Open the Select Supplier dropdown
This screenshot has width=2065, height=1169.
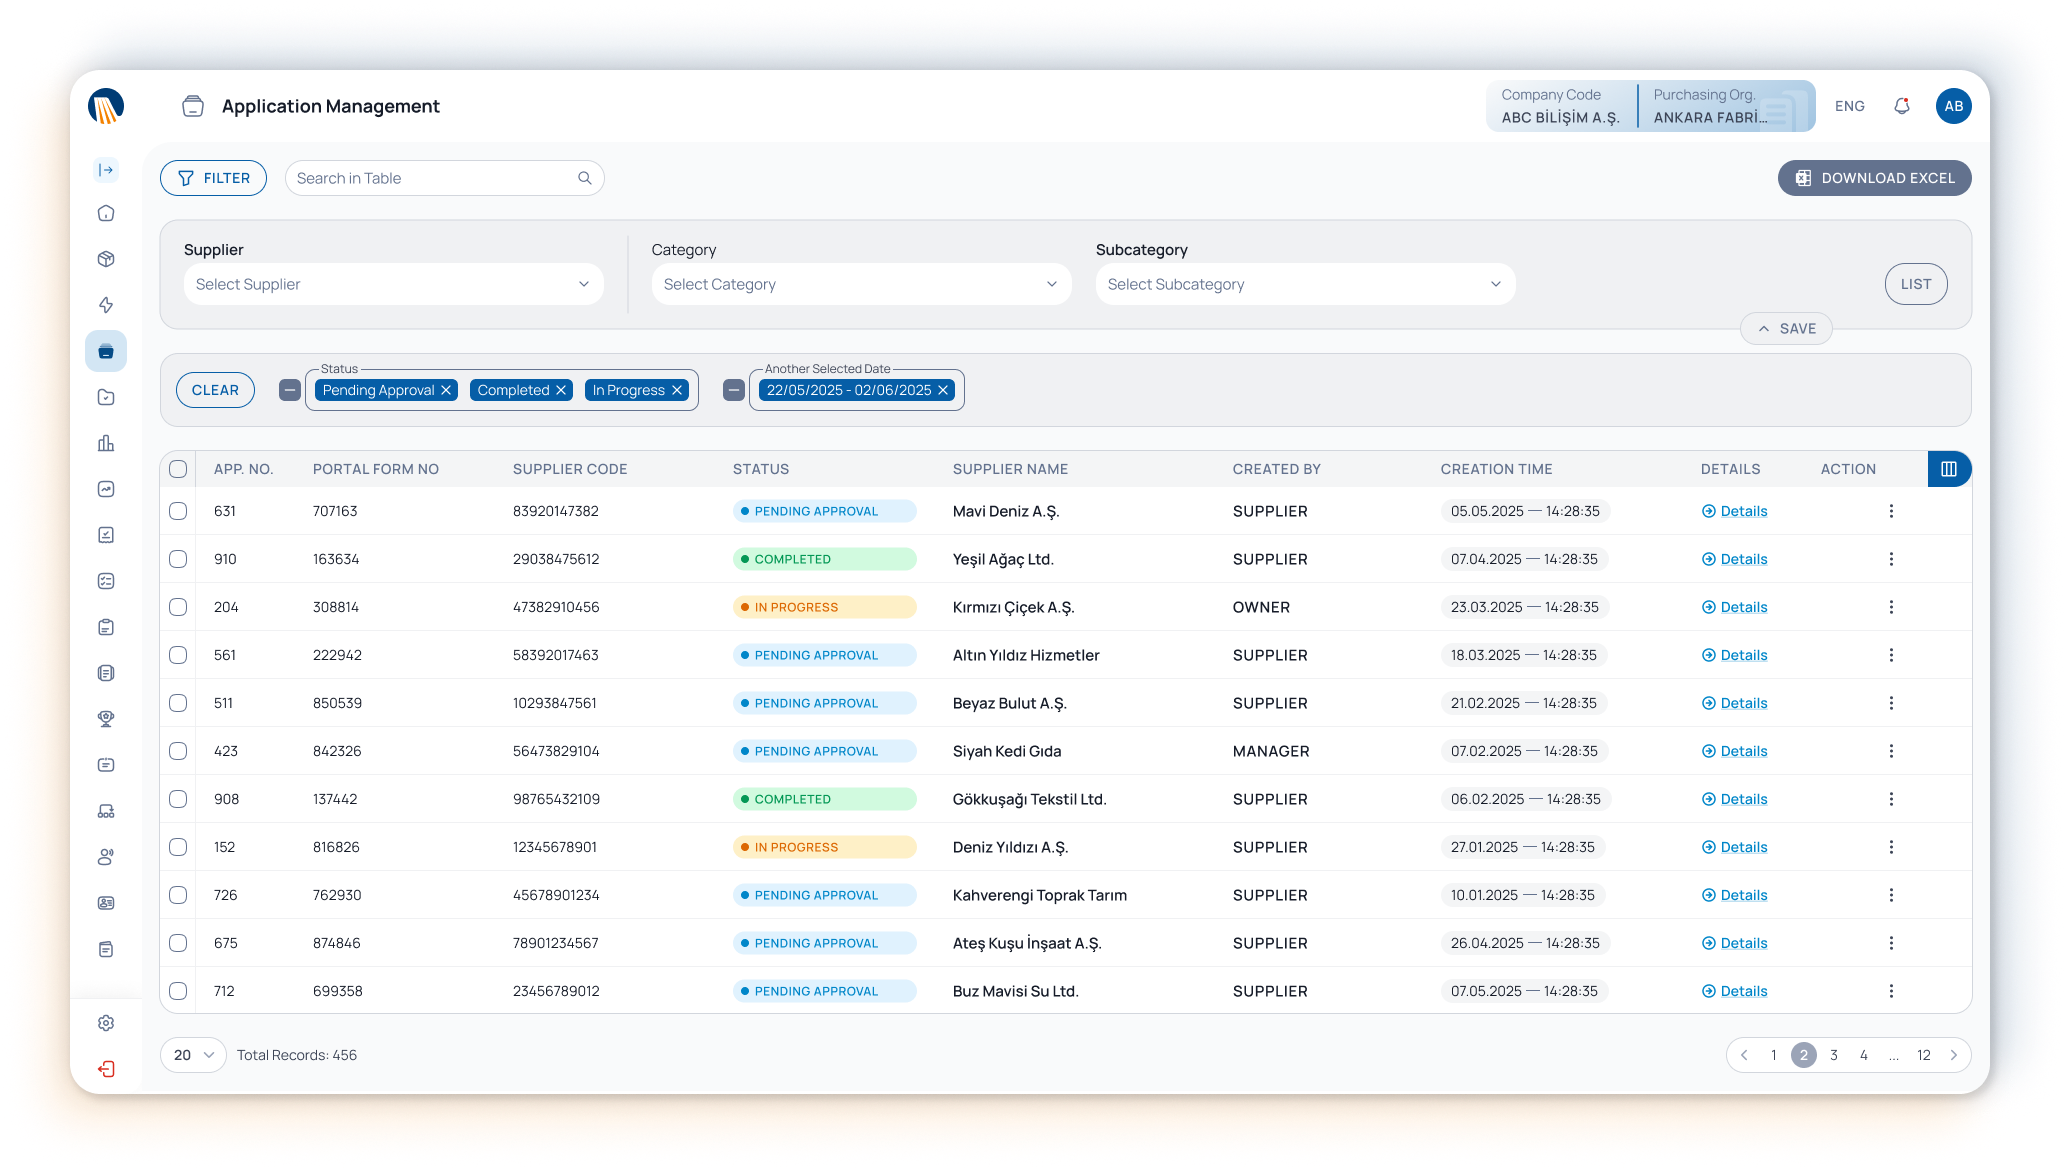tap(393, 284)
